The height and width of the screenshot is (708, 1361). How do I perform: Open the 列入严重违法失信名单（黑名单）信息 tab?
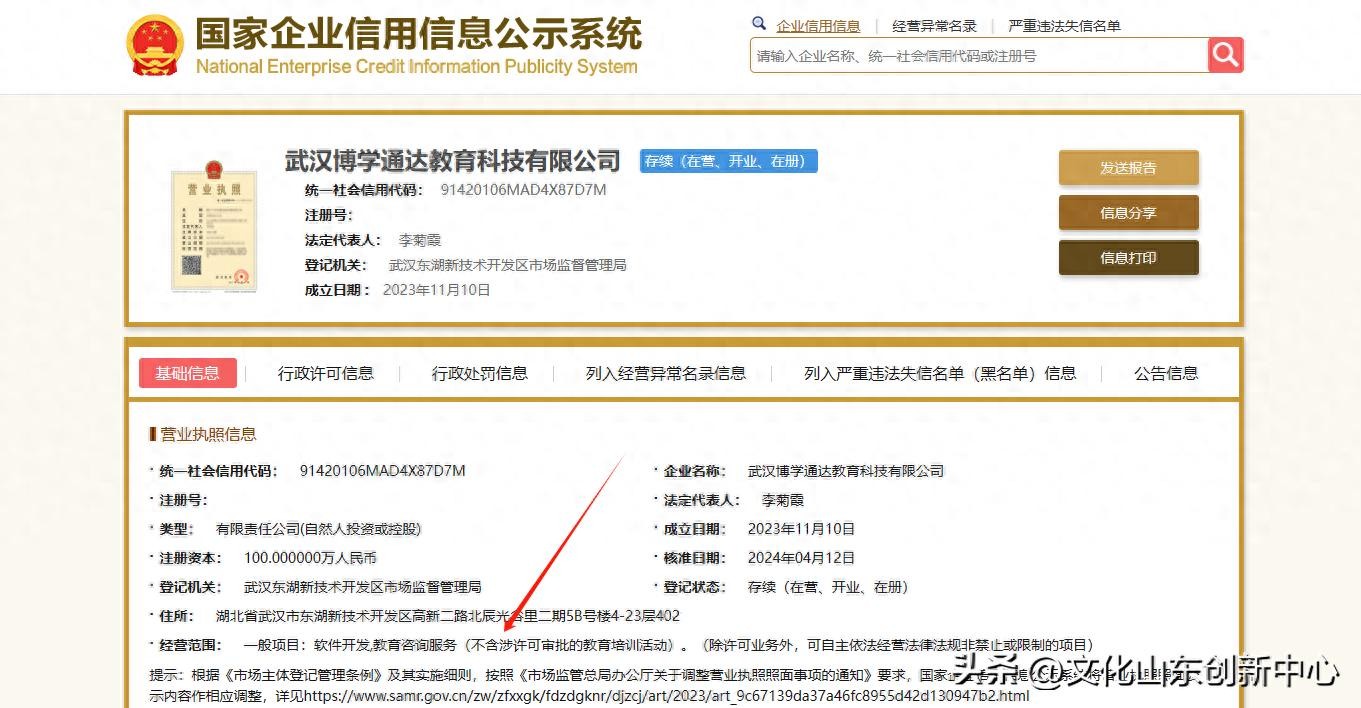(939, 373)
